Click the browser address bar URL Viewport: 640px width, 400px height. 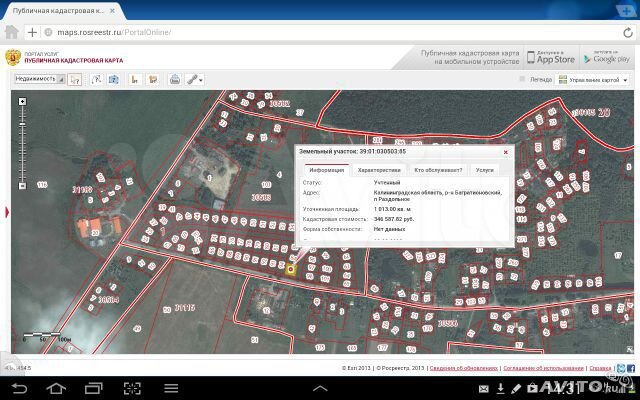[115, 32]
